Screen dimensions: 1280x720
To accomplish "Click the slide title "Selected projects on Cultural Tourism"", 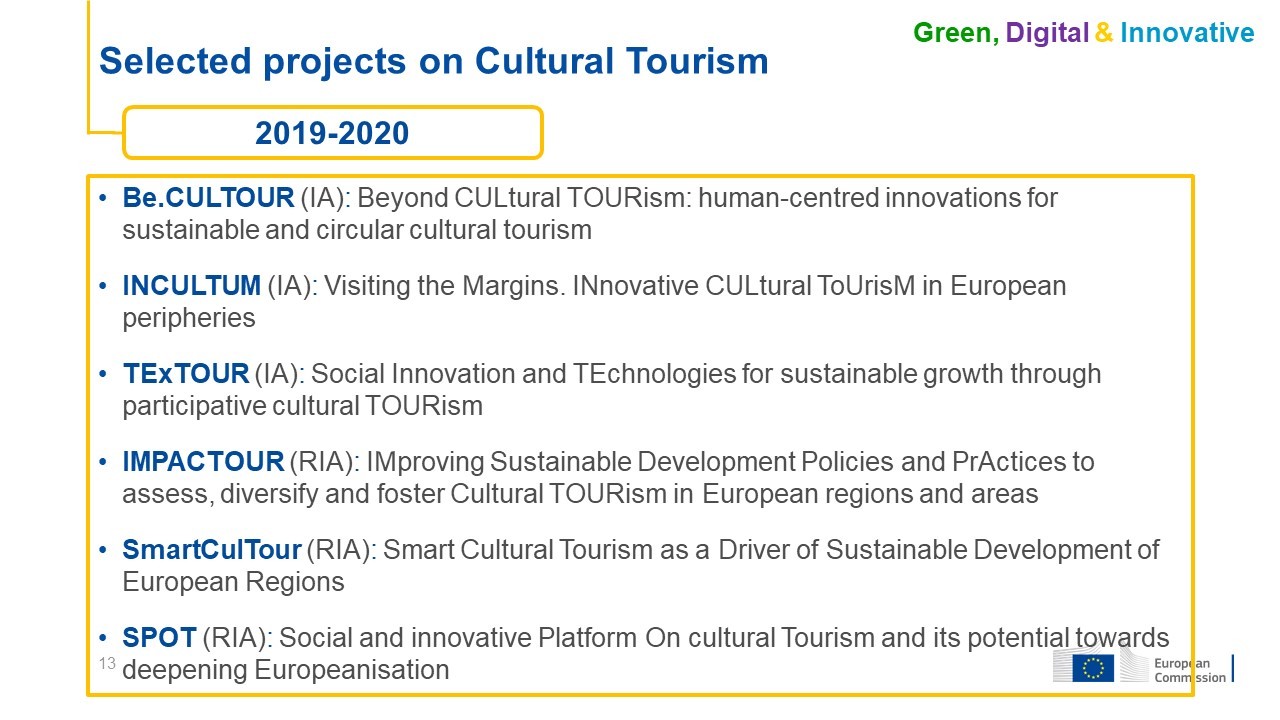I will point(434,61).
